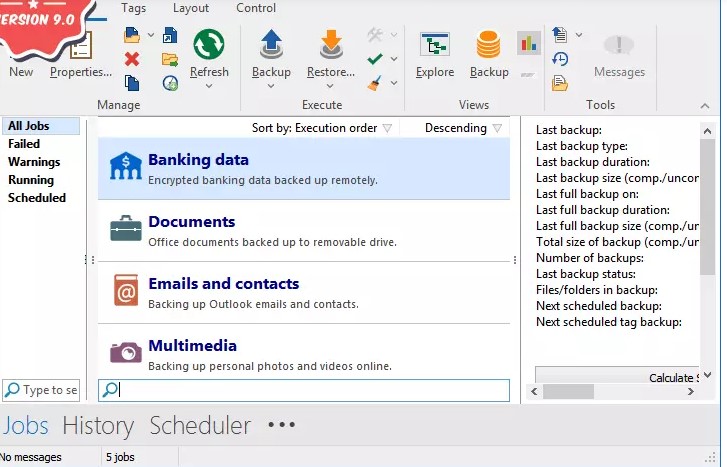Select the Multimedia job camera icon
Screen dimensions: 727x467
[126, 352]
